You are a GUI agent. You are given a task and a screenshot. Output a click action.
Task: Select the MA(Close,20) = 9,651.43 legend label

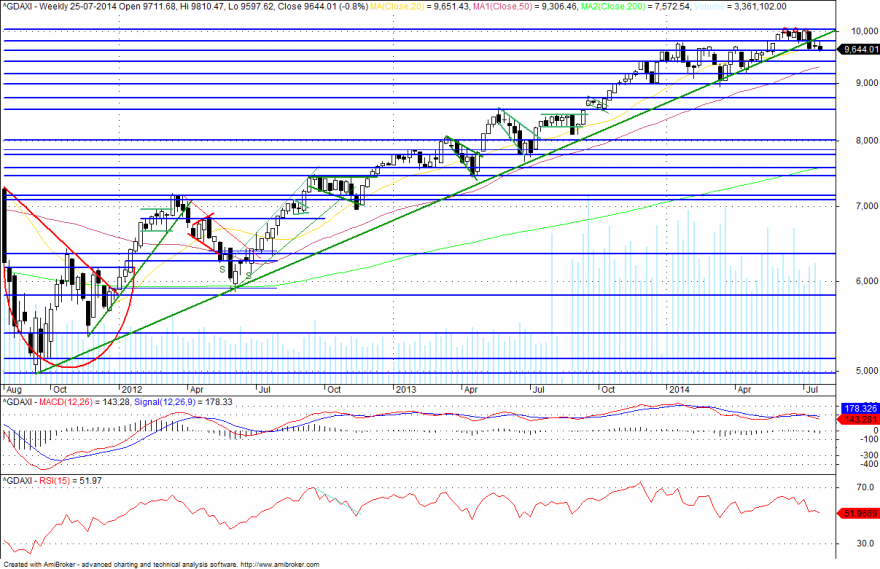[x=419, y=7]
